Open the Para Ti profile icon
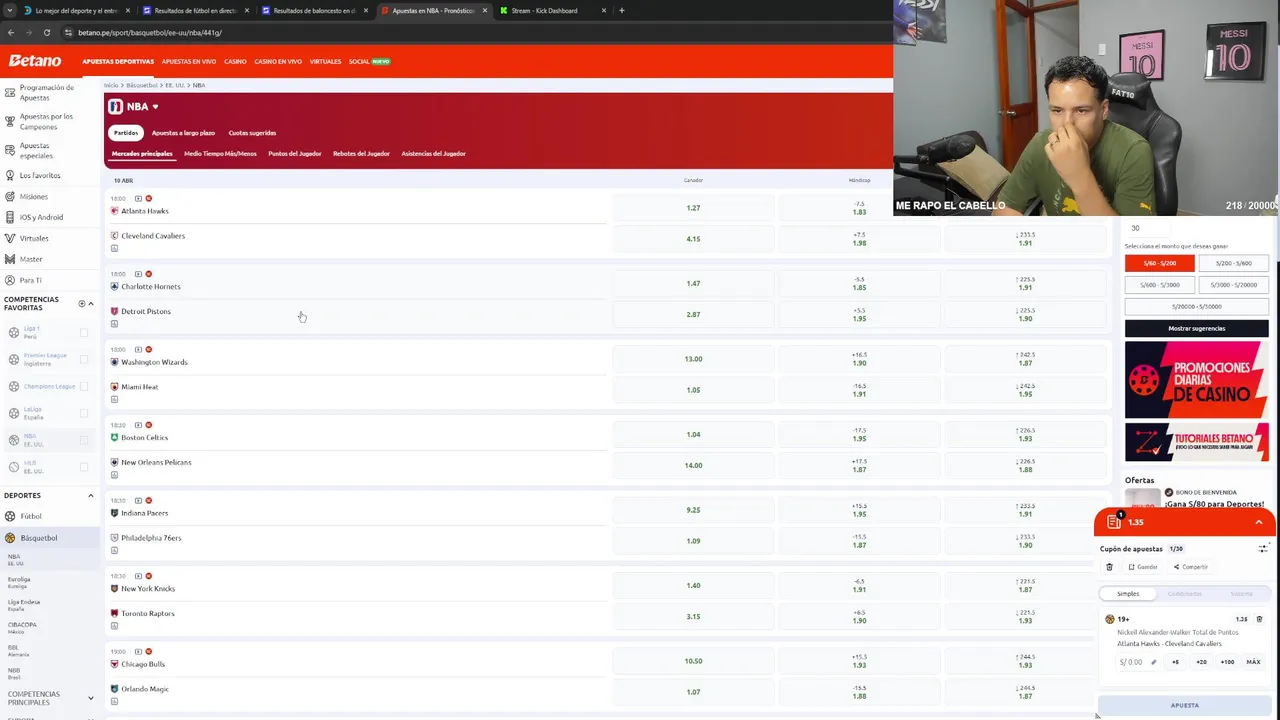Viewport: 1280px width, 720px height. coord(9,280)
